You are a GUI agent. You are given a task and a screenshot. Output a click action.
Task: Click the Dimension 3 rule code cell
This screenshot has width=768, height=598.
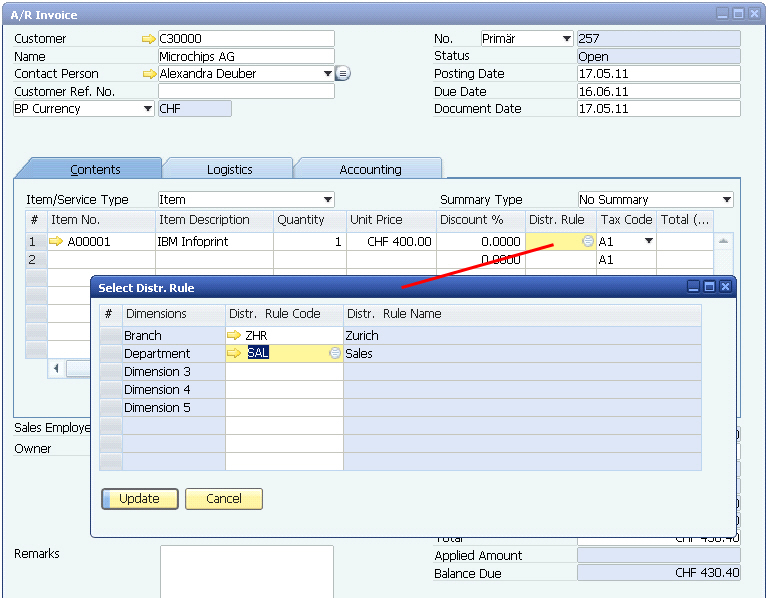coord(284,371)
